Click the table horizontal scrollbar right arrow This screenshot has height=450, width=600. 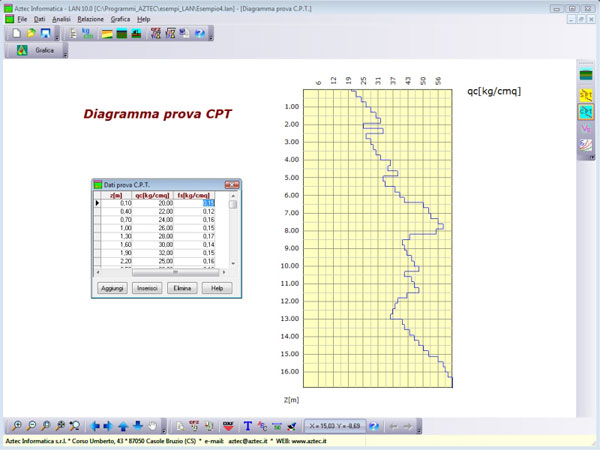tap(224, 272)
